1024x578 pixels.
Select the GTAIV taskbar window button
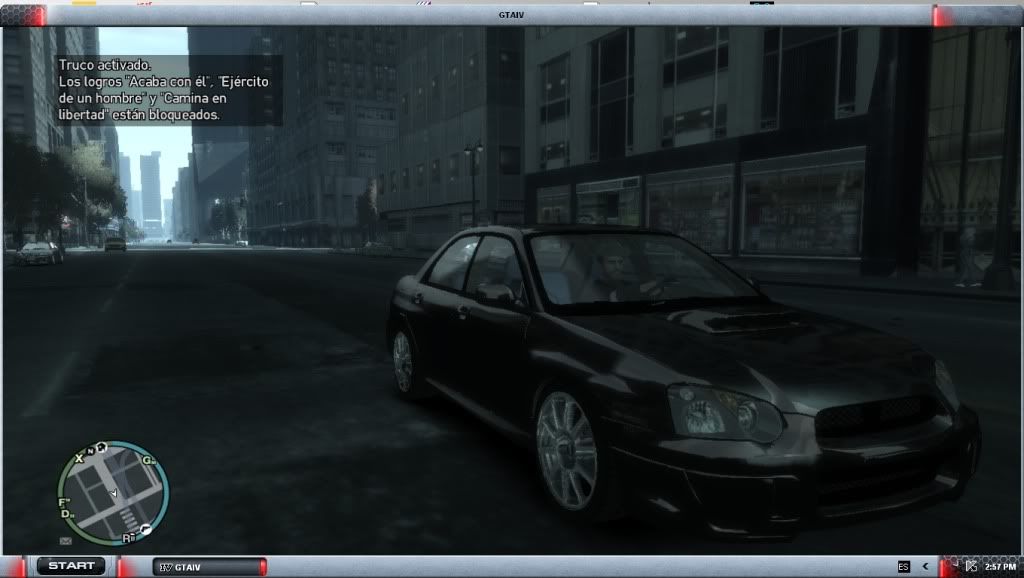tap(209, 567)
